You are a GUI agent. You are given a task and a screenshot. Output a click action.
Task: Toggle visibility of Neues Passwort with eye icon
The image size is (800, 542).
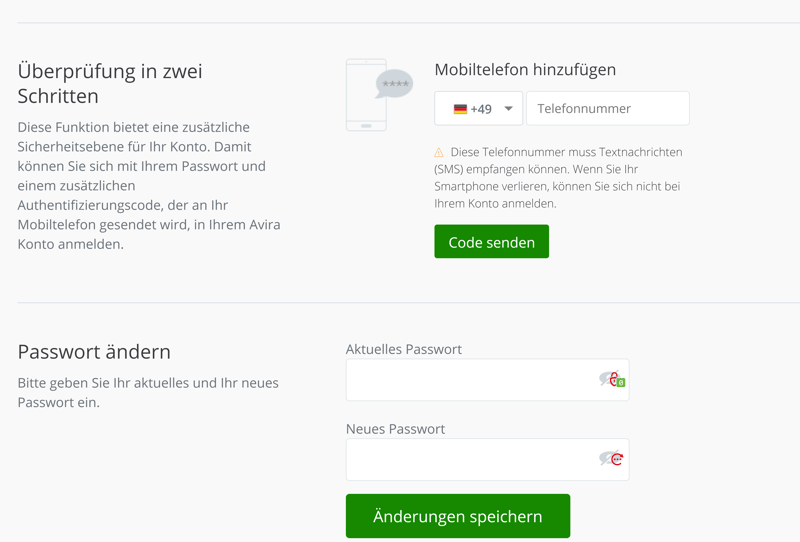pyautogui.click(x=605, y=458)
